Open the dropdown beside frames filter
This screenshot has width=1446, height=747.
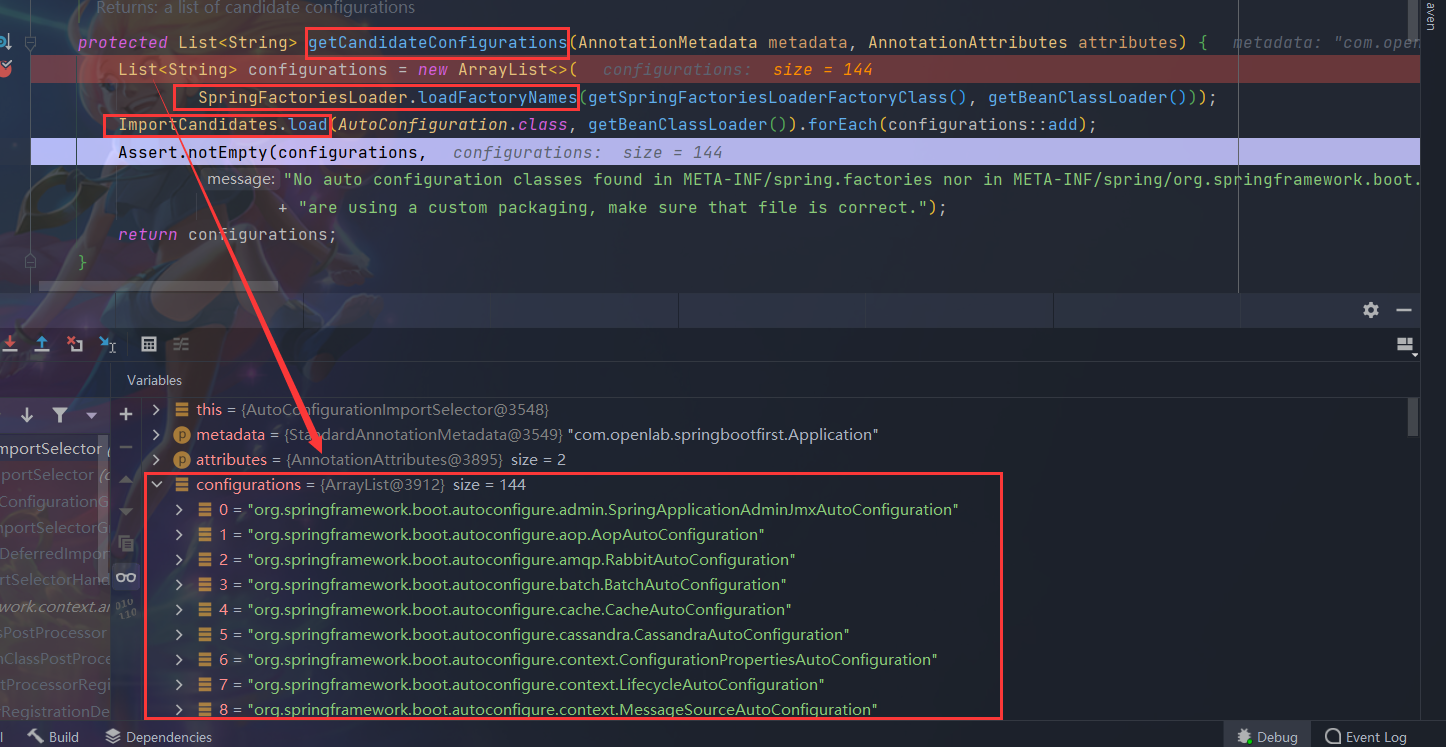tap(92, 415)
